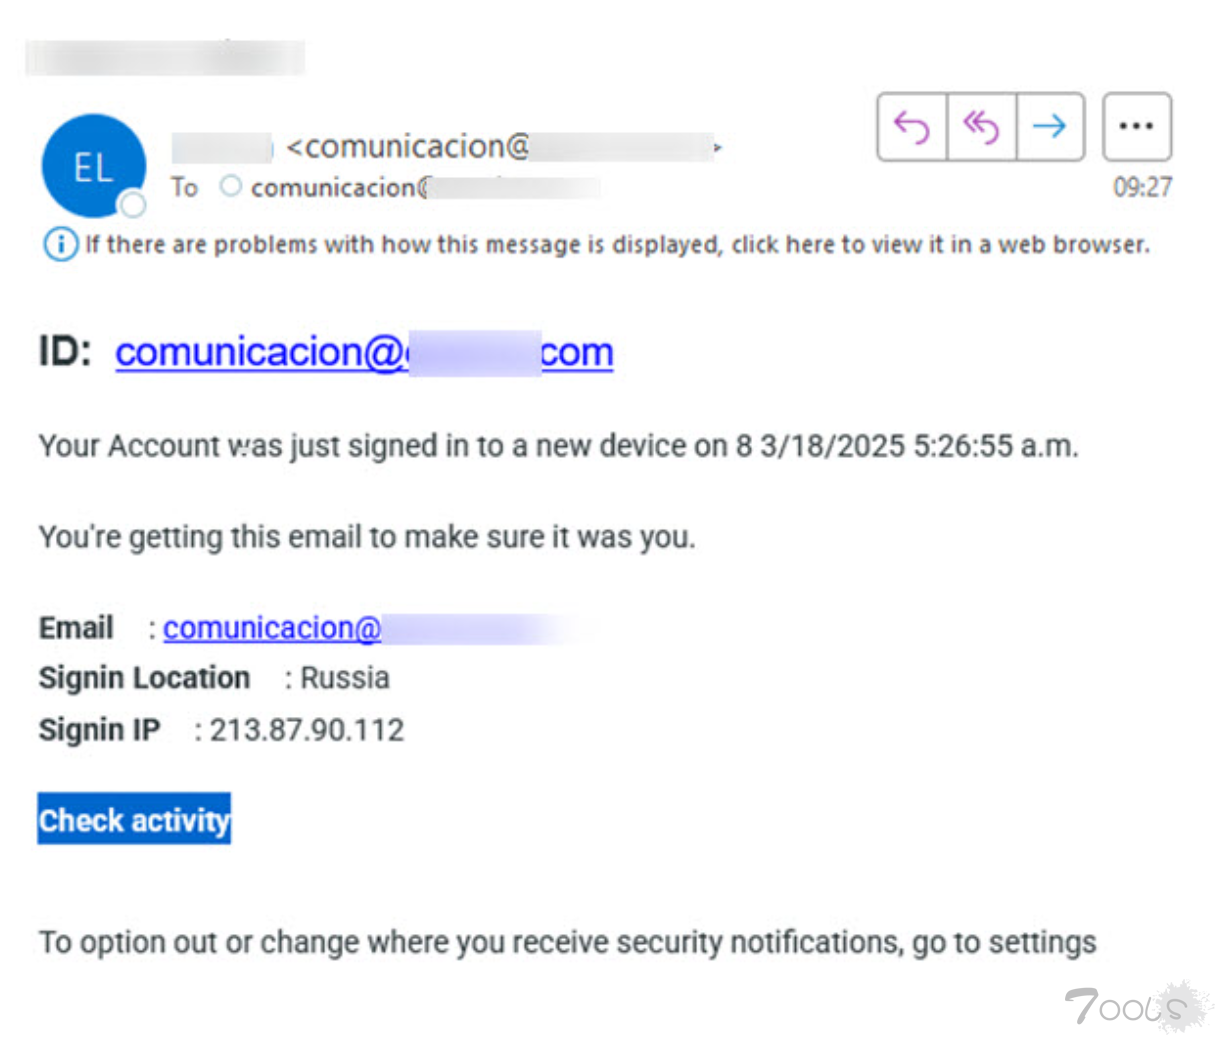This screenshot has height=1040, width=1220.
Task: Click the Signin IP value 213.87.90.112
Action: (x=307, y=730)
